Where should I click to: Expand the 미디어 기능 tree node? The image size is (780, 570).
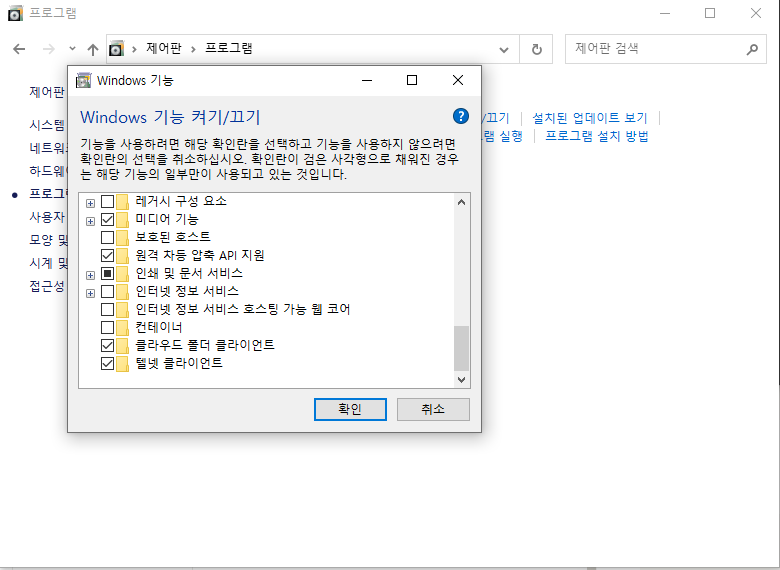tap(91, 221)
